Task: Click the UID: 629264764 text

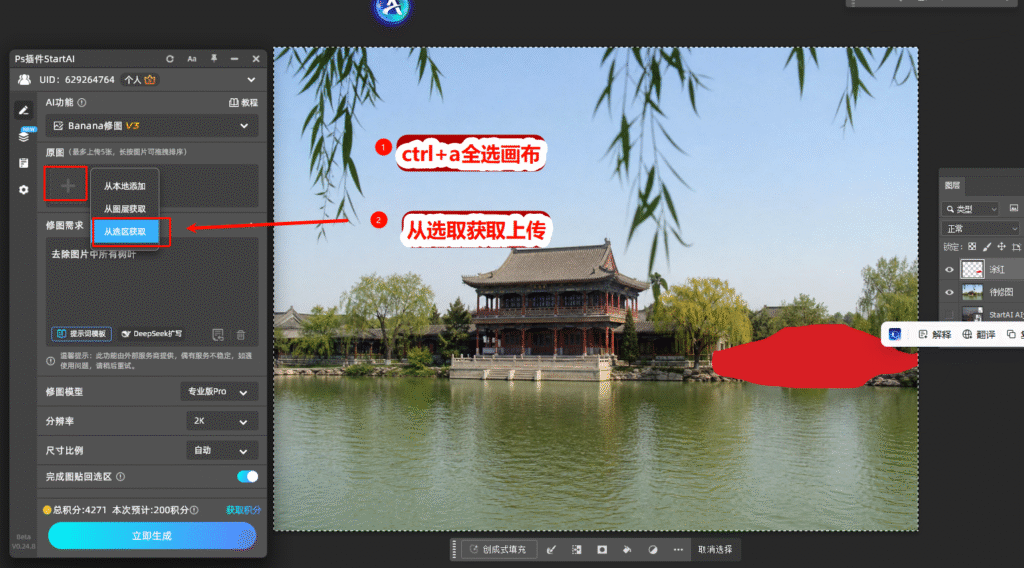Action: click(76, 80)
